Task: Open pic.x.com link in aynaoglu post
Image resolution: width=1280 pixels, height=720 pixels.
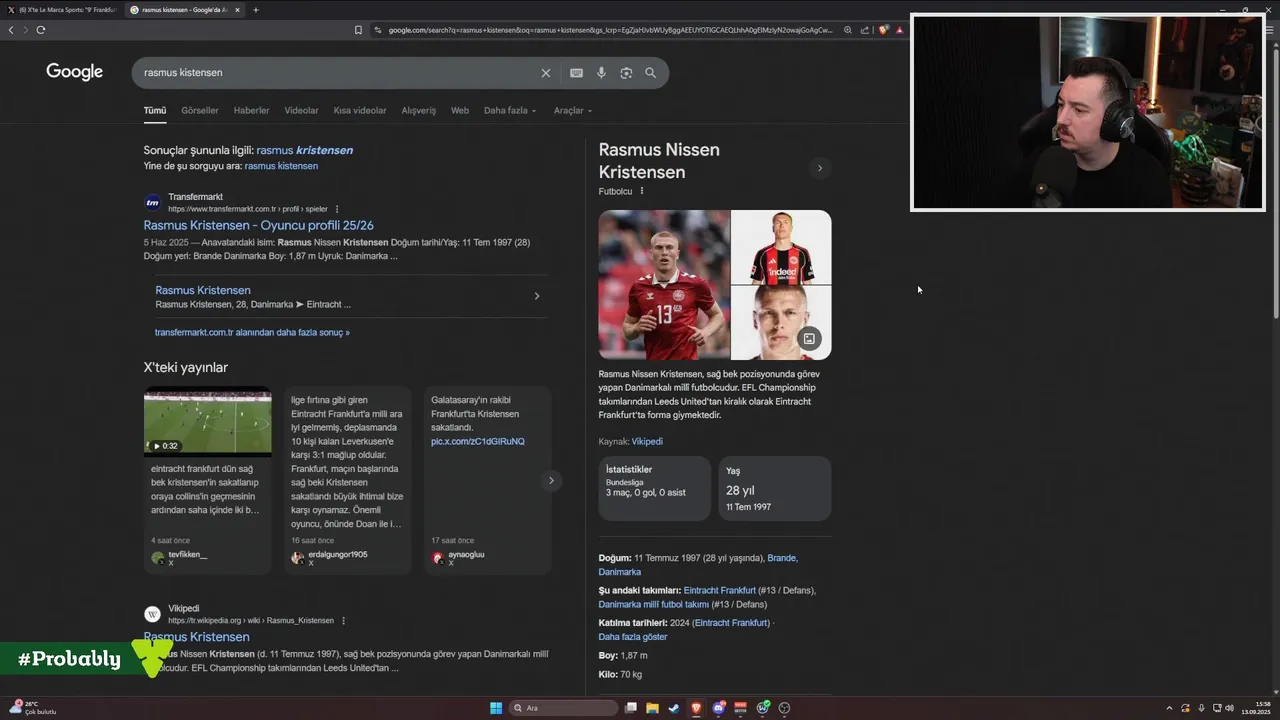Action: (478, 441)
